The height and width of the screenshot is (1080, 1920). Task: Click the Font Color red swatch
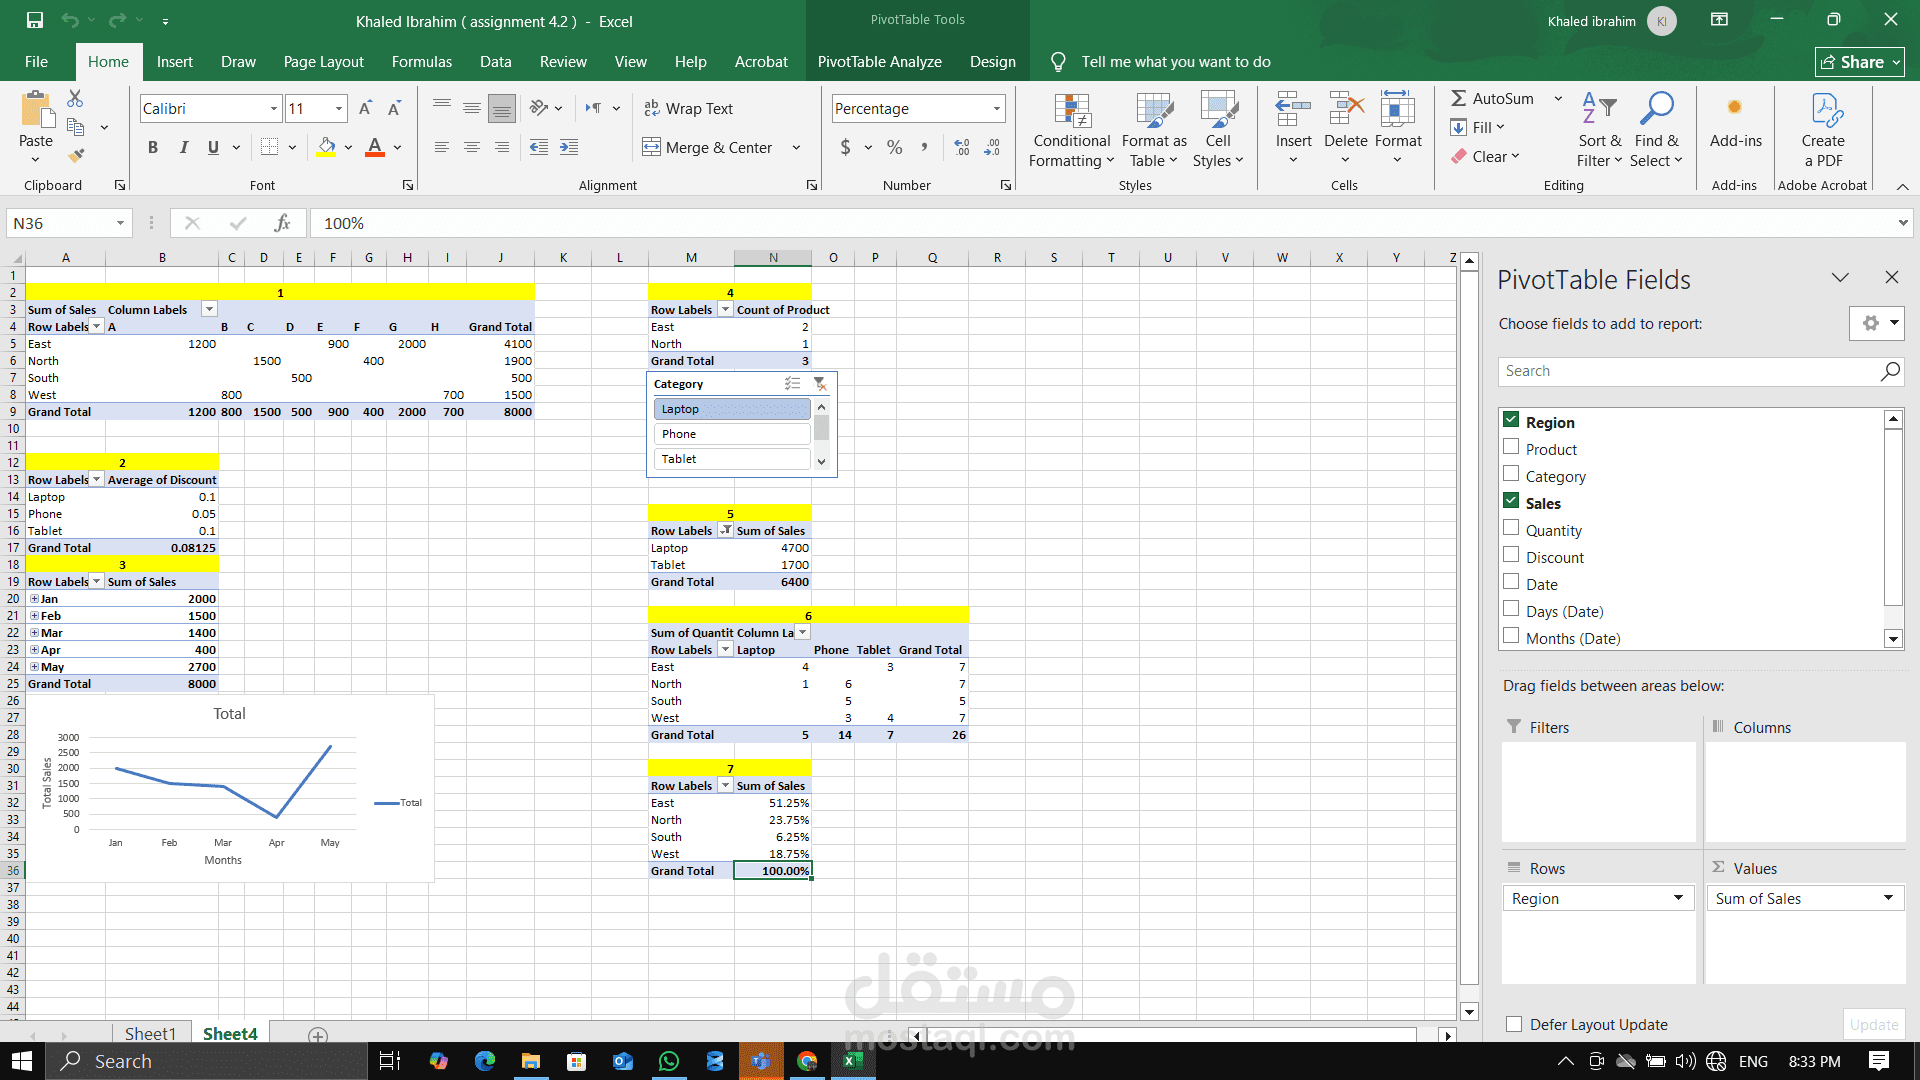[x=375, y=148]
